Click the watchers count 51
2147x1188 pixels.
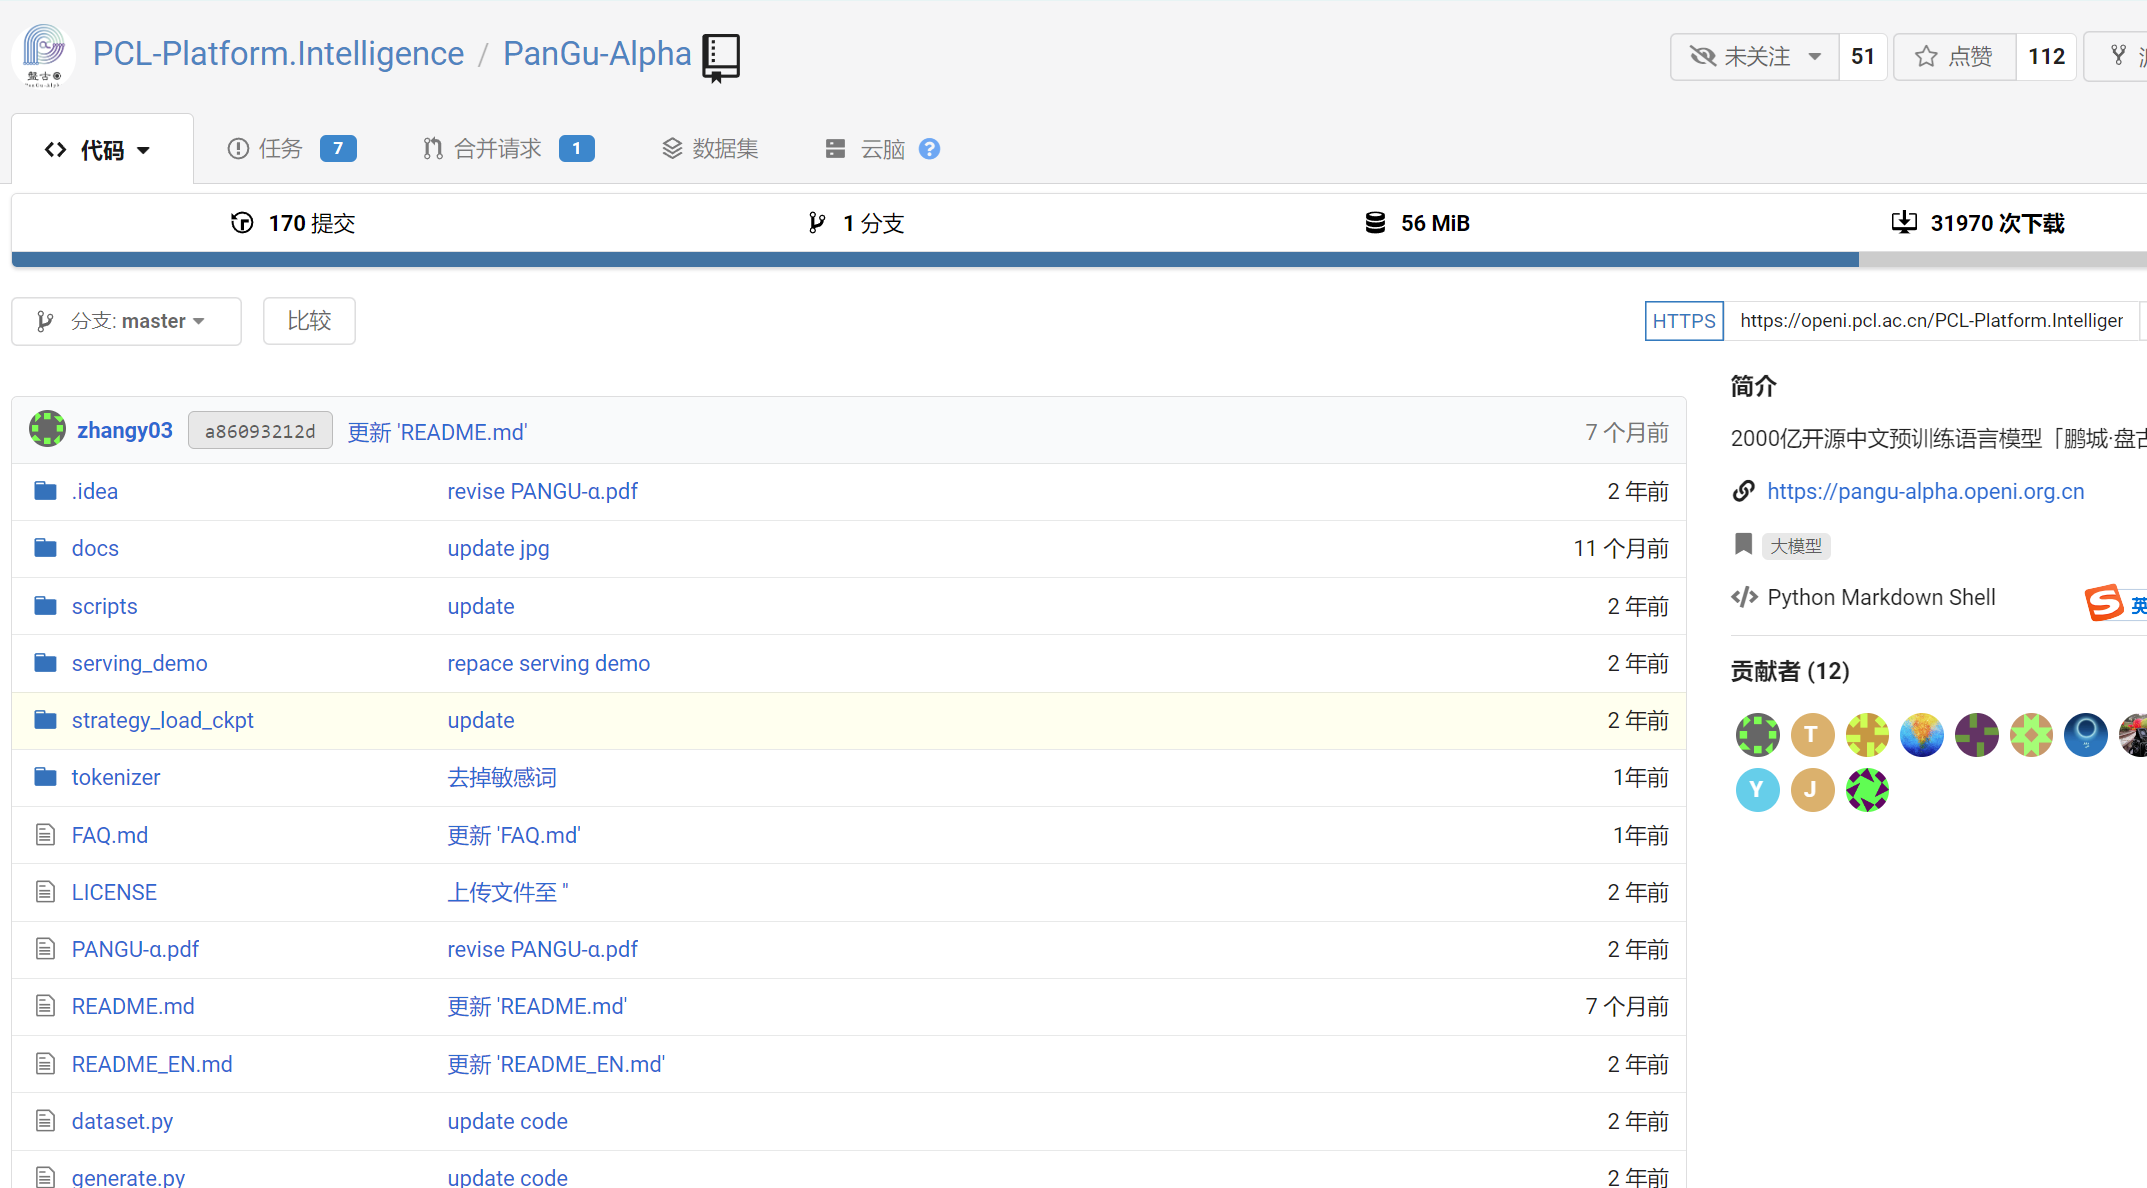click(x=1862, y=57)
